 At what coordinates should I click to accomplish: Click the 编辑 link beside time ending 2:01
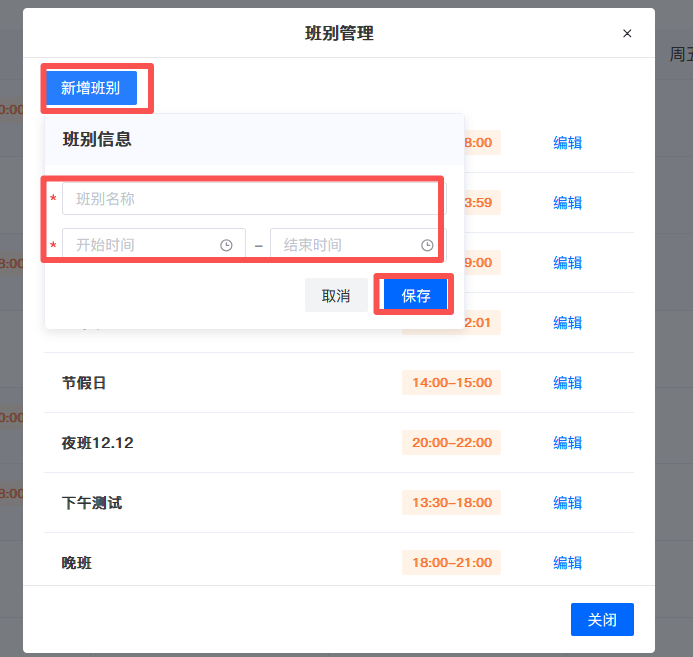pyautogui.click(x=567, y=323)
